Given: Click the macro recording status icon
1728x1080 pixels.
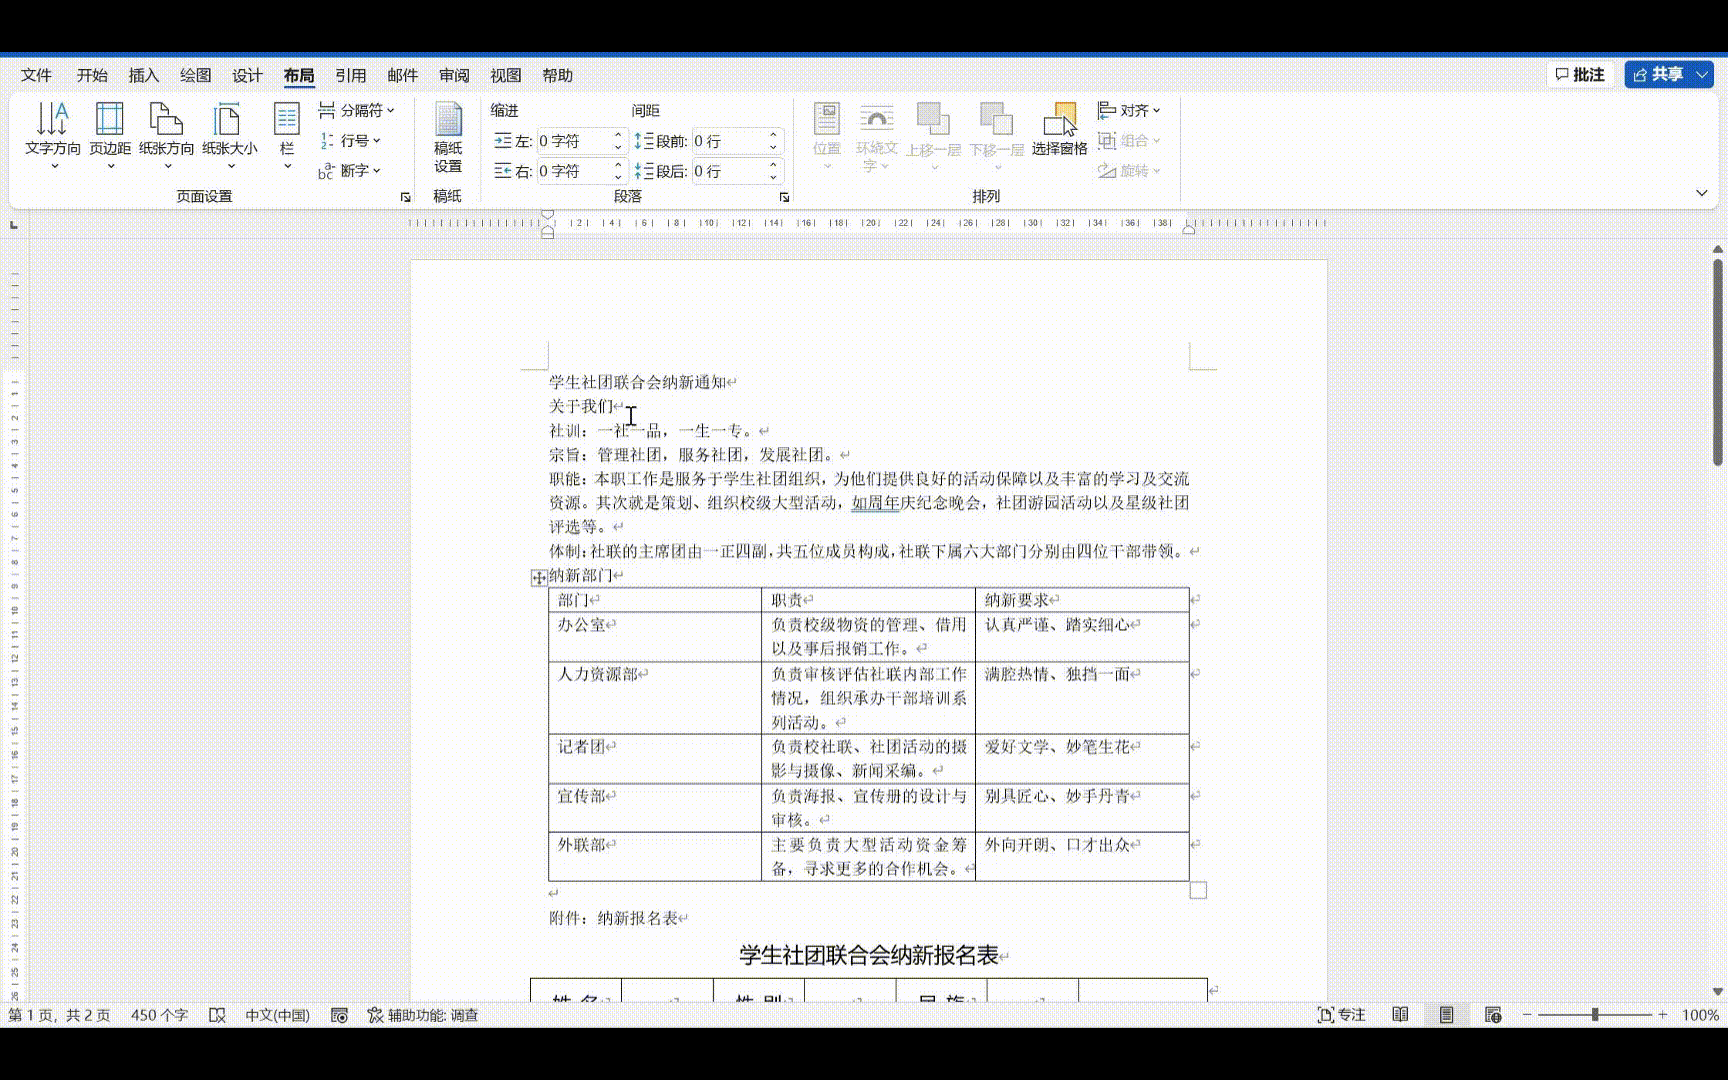Looking at the screenshot, I should [339, 1015].
